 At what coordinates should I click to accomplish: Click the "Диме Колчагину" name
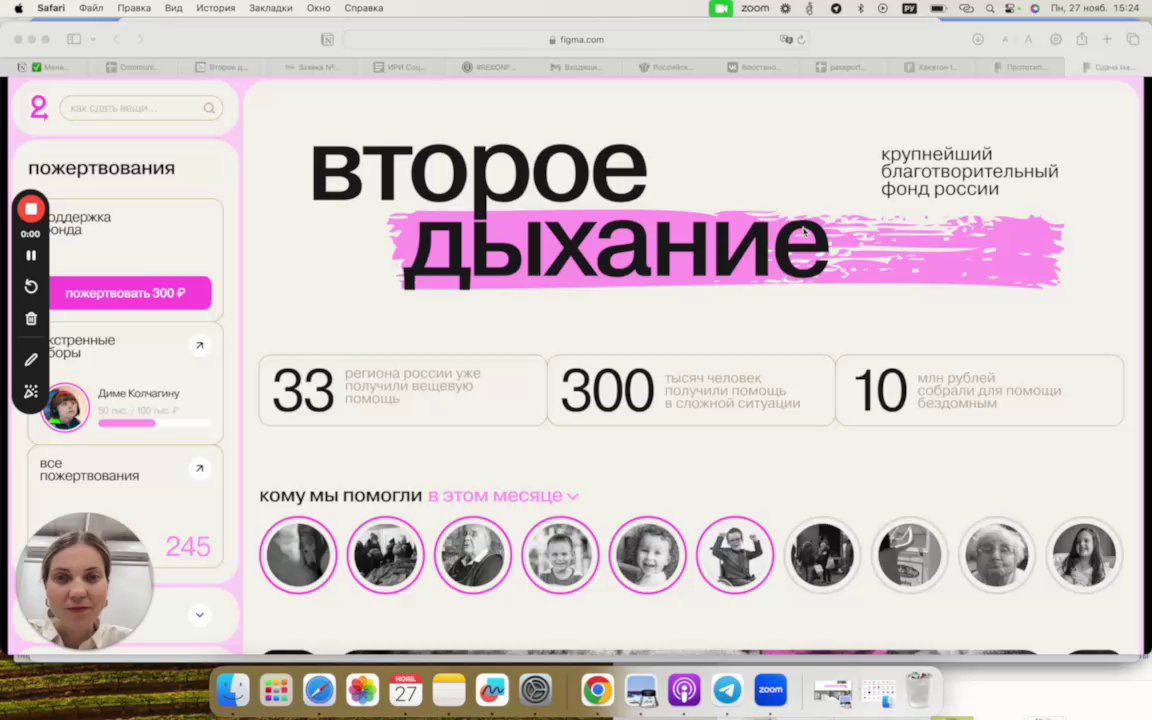tap(139, 393)
